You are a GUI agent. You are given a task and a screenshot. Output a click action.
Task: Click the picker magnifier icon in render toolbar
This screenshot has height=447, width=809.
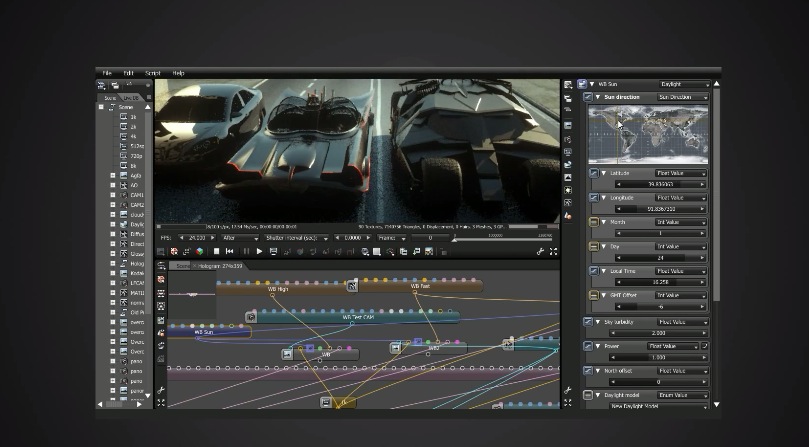click(x=390, y=251)
